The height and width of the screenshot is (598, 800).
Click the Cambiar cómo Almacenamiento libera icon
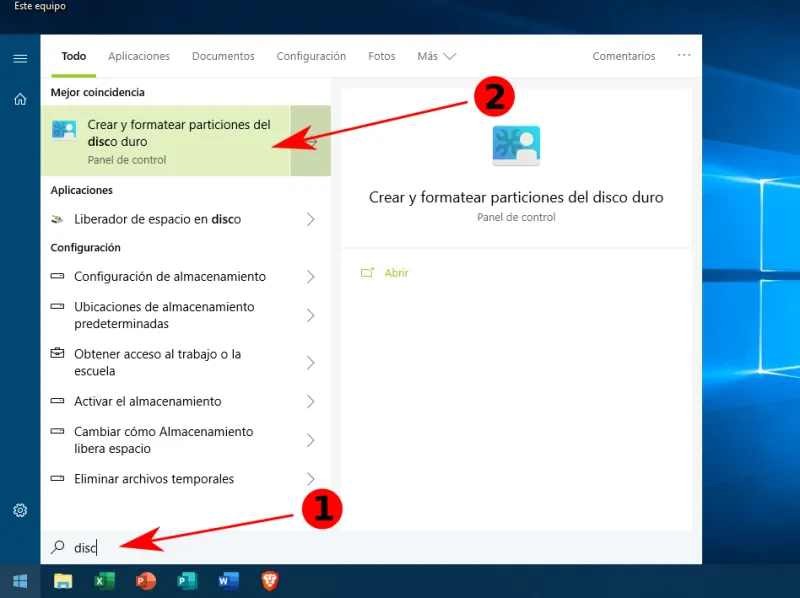(x=57, y=431)
